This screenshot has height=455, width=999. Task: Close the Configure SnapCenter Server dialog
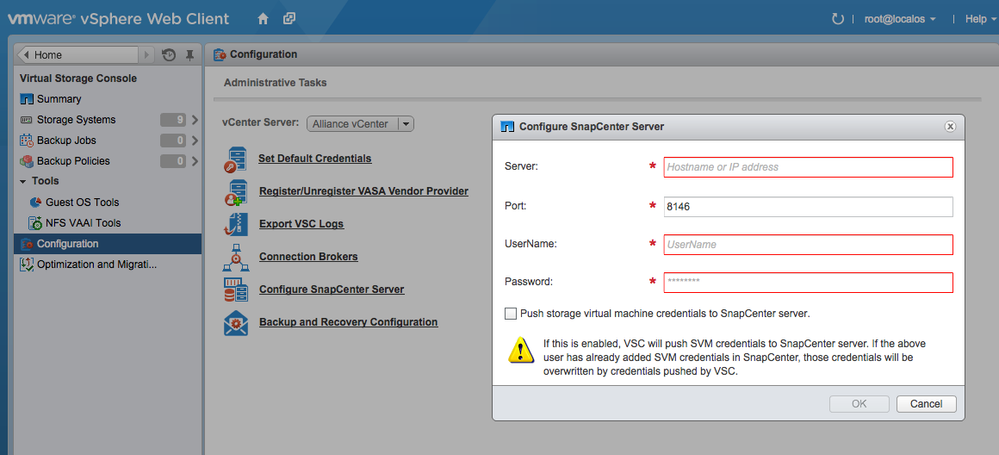pyautogui.click(x=950, y=126)
